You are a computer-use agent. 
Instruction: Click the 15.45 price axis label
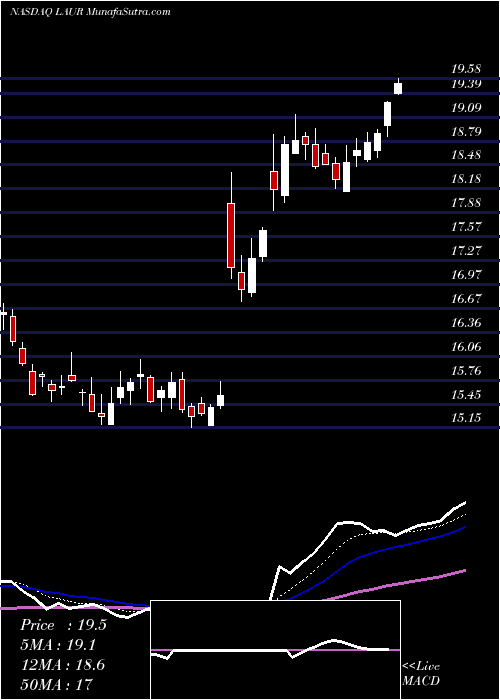click(x=465, y=394)
